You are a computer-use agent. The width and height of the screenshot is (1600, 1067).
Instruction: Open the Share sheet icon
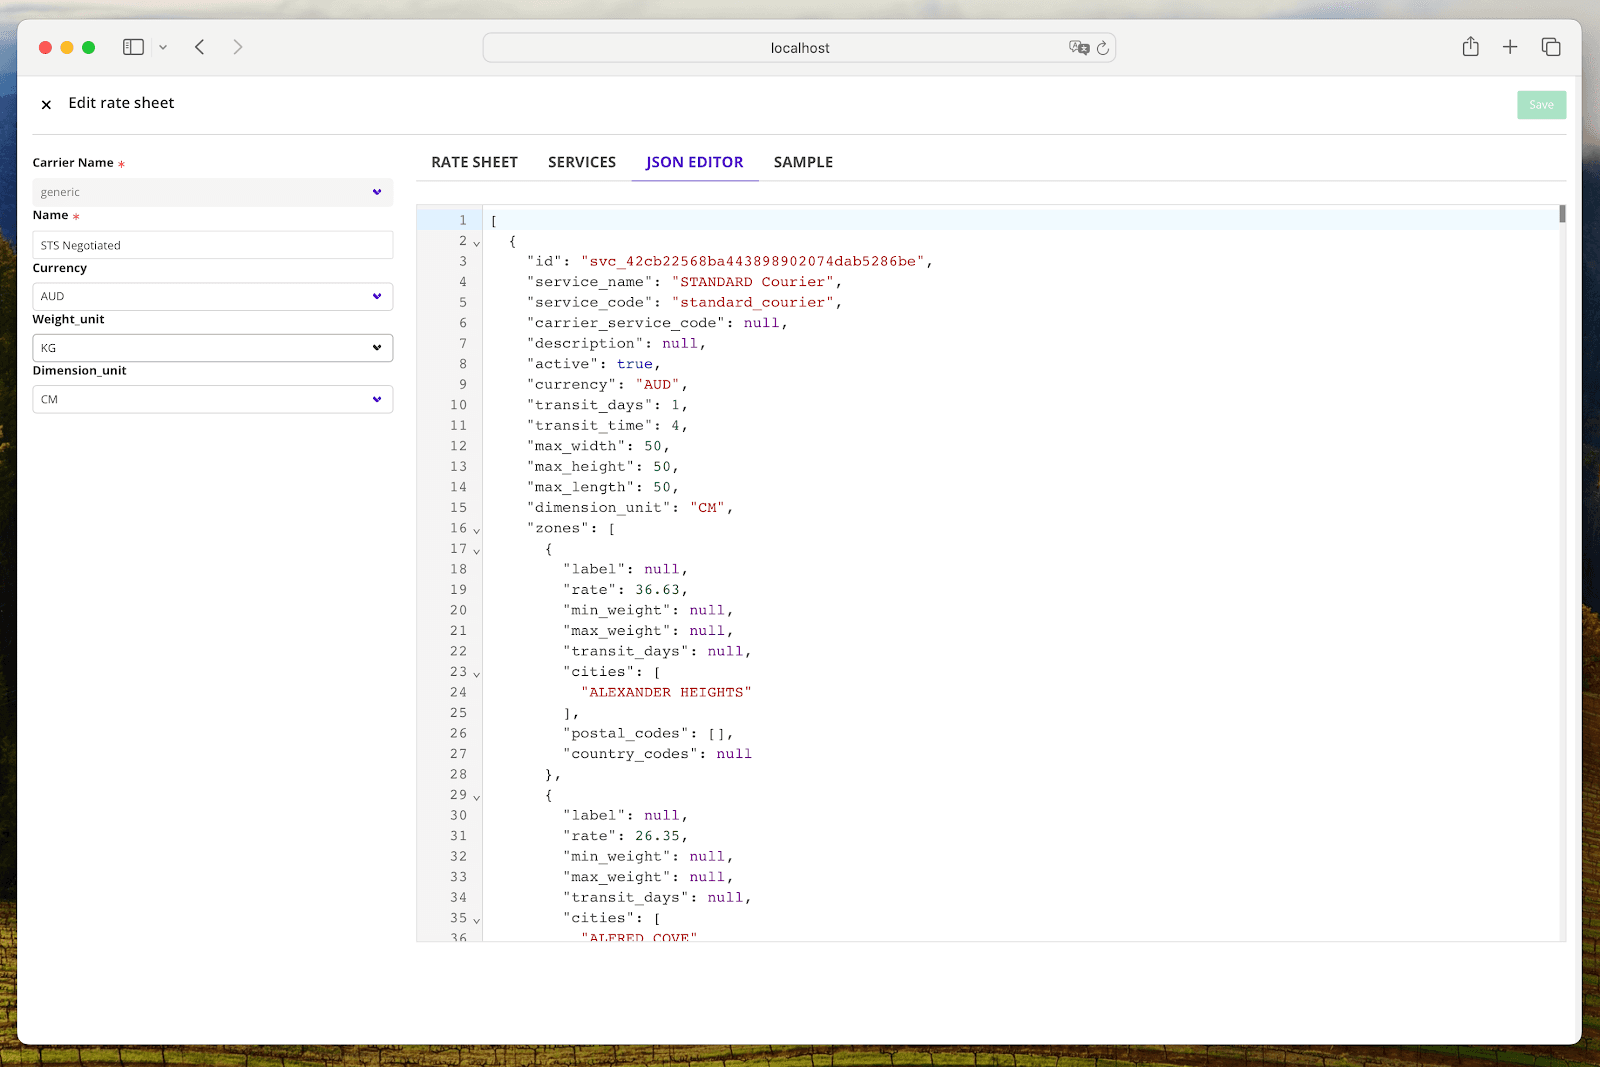(x=1470, y=47)
